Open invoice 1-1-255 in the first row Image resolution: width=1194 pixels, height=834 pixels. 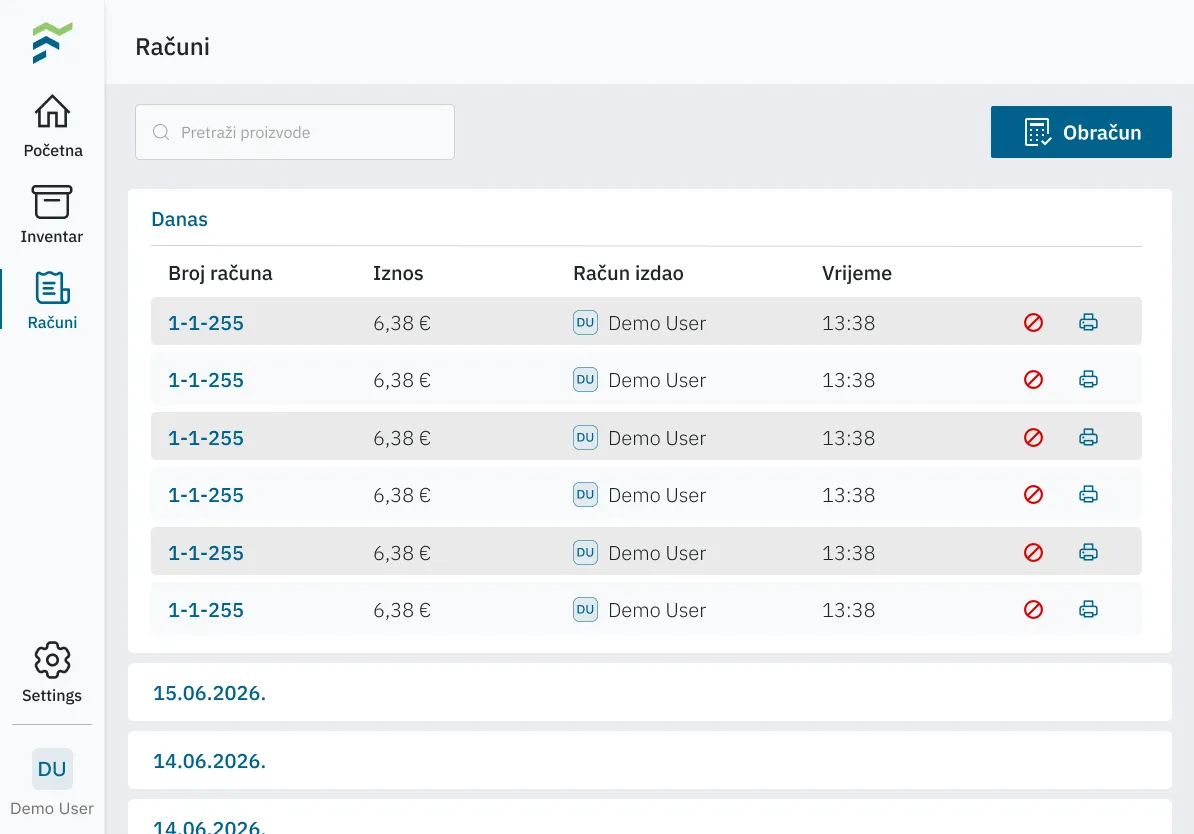(x=206, y=323)
